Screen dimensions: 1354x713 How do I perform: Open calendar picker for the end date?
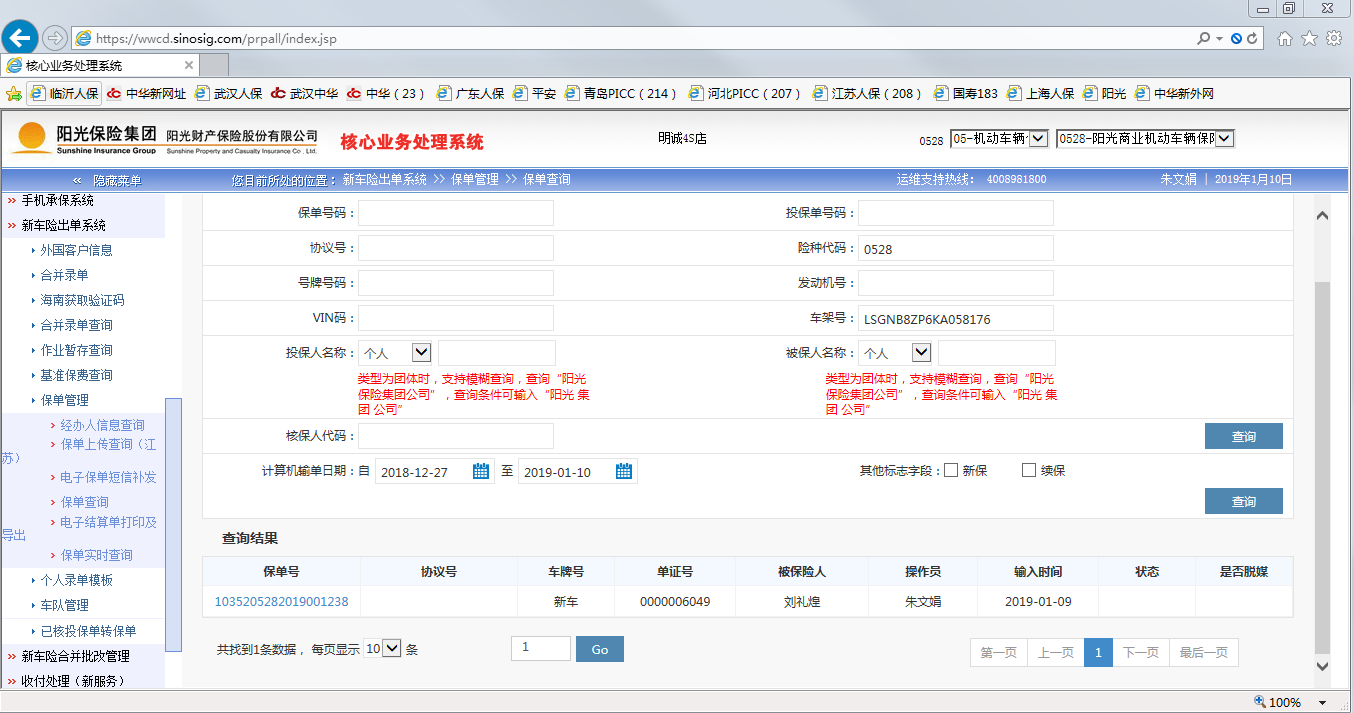pyautogui.click(x=624, y=471)
